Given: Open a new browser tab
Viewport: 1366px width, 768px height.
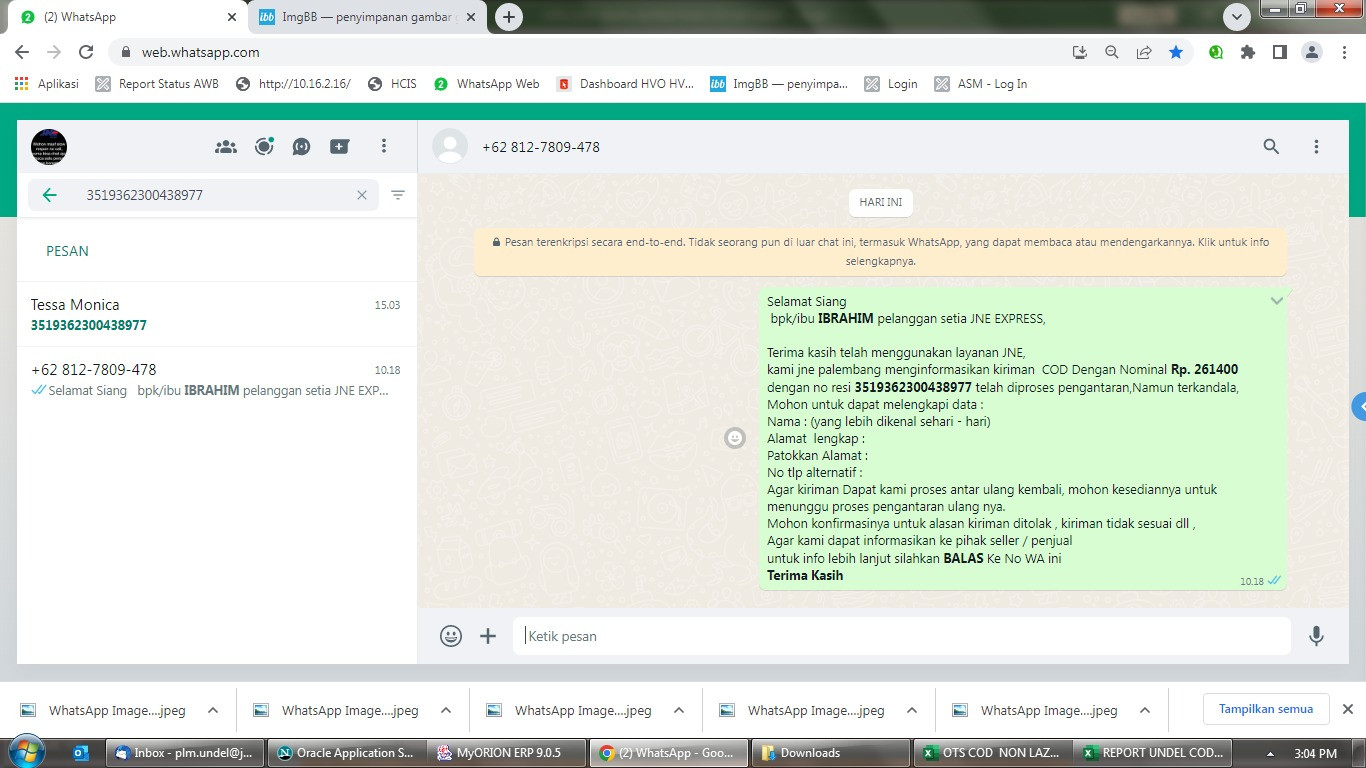Looking at the screenshot, I should [x=509, y=17].
